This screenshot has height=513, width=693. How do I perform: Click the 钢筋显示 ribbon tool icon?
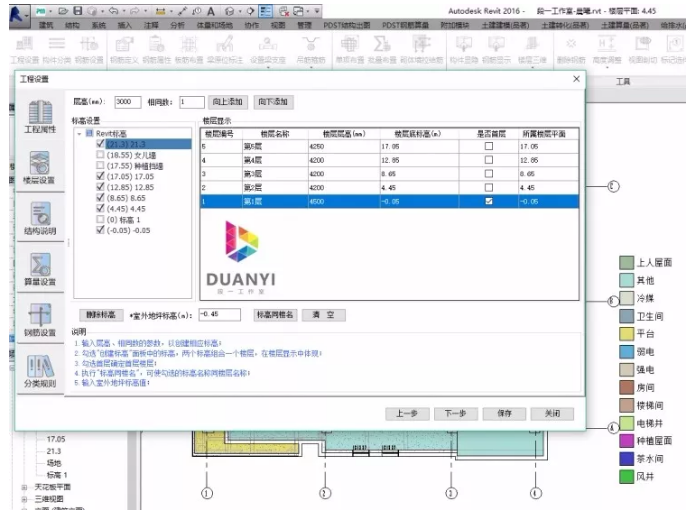click(496, 44)
